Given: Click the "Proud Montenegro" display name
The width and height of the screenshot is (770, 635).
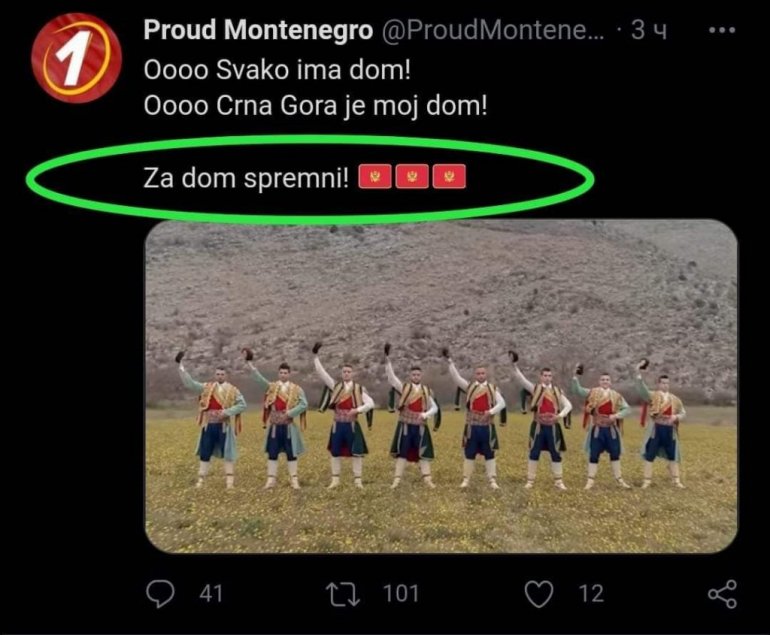Looking at the screenshot, I should (x=258, y=31).
